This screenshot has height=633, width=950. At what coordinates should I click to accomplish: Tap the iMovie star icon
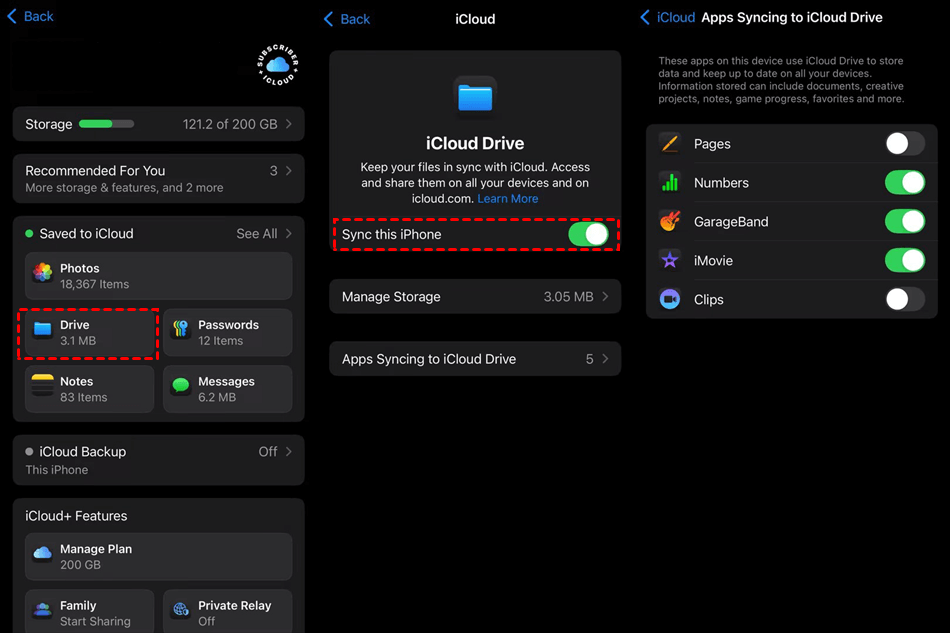click(x=669, y=260)
